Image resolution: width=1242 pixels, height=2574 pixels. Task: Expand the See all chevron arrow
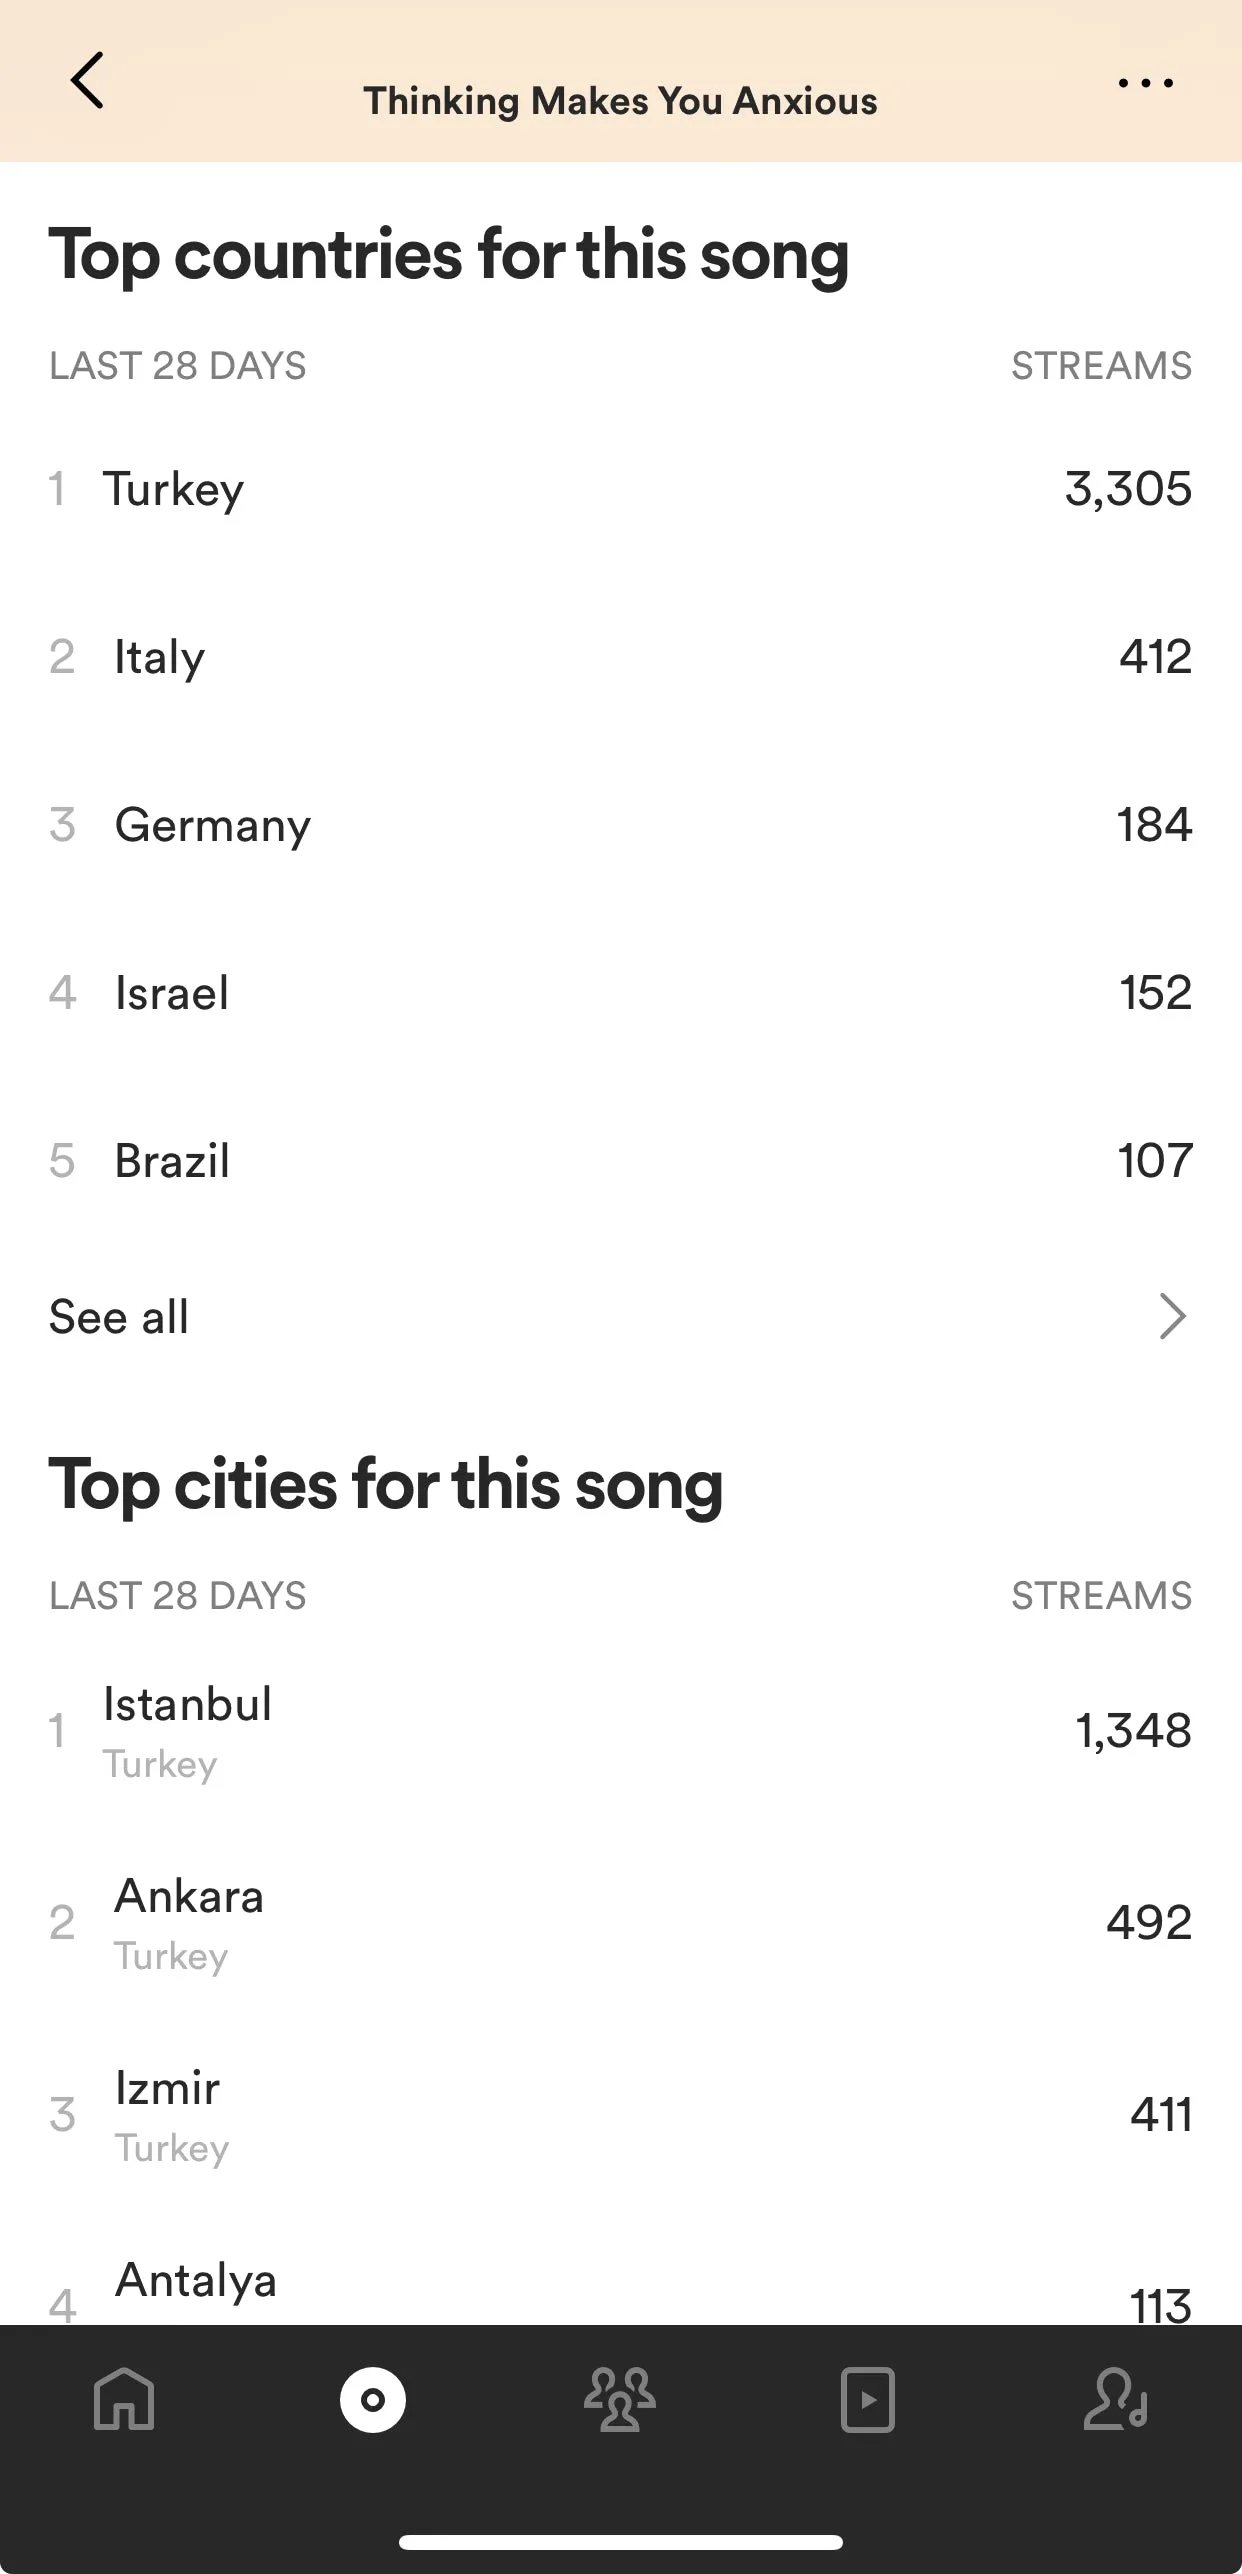(1172, 1316)
